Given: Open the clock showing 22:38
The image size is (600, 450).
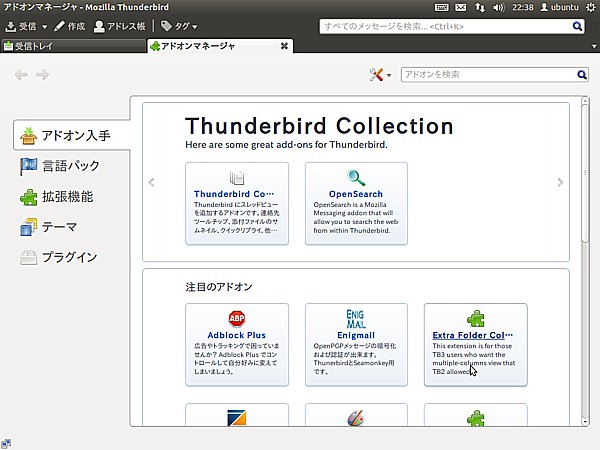Looking at the screenshot, I should click(x=523, y=7).
